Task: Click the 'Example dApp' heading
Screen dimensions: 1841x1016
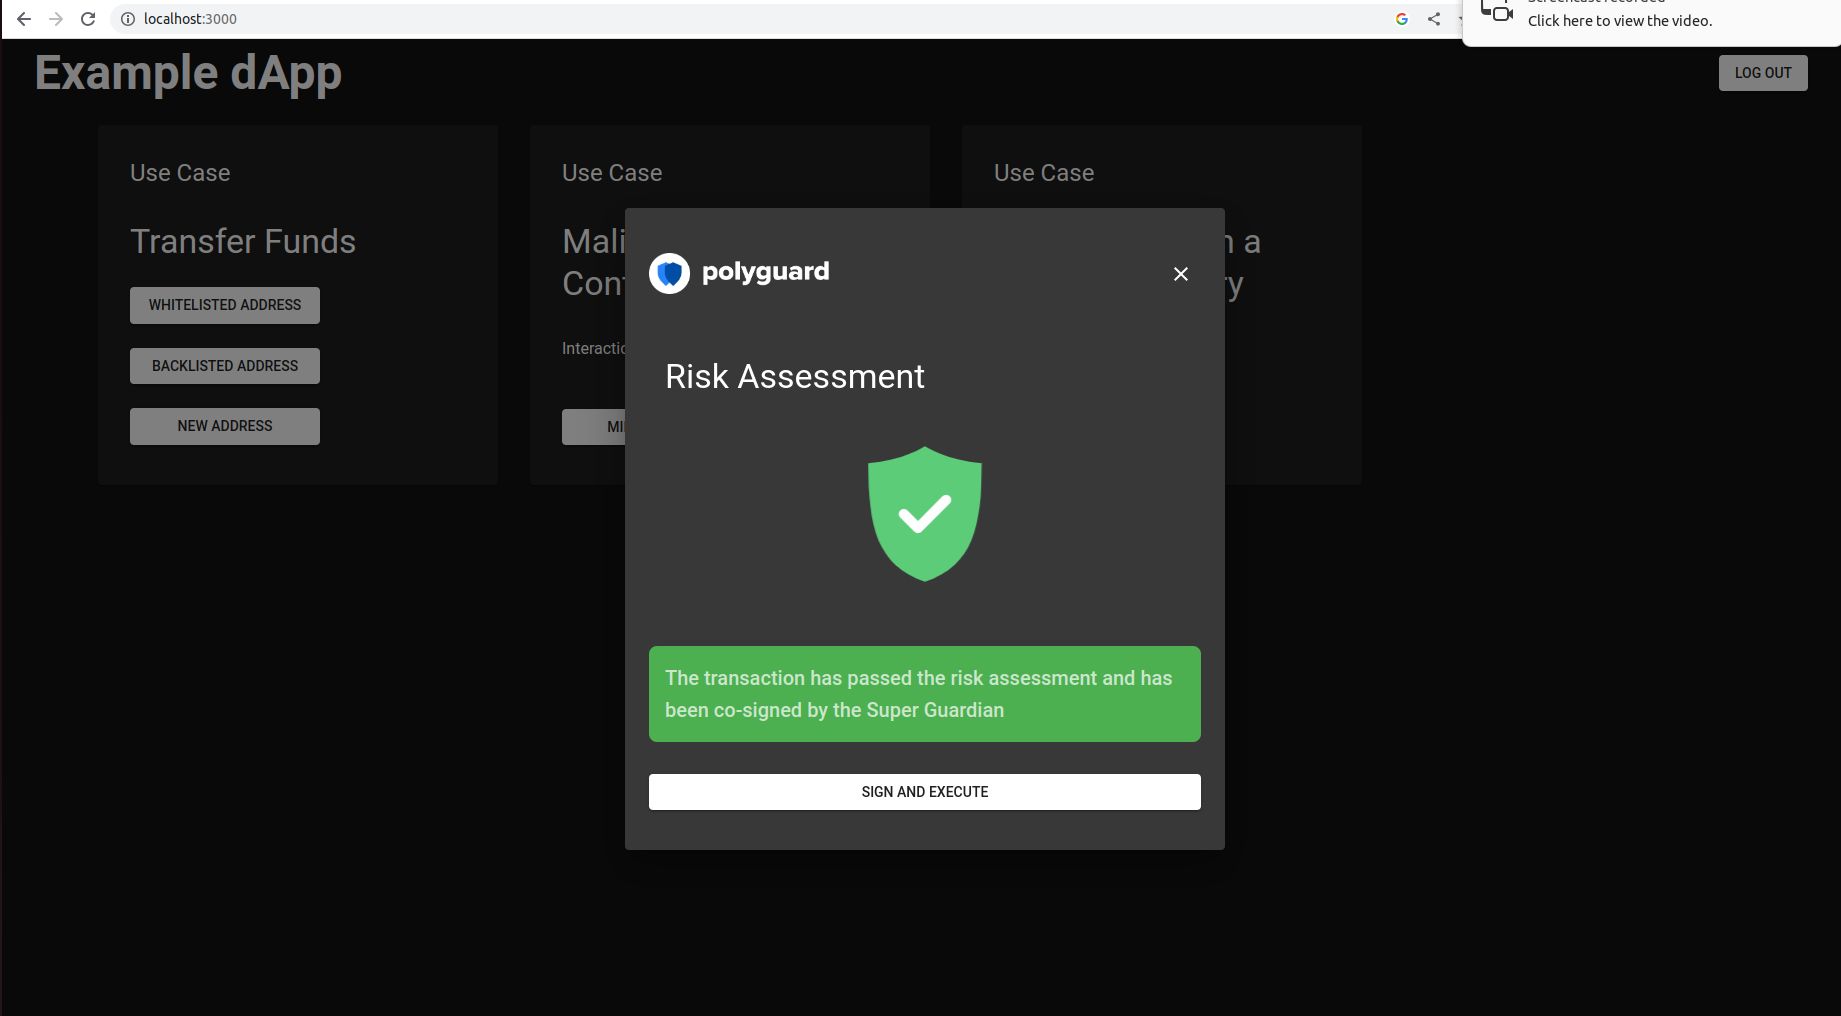Action: [x=188, y=73]
